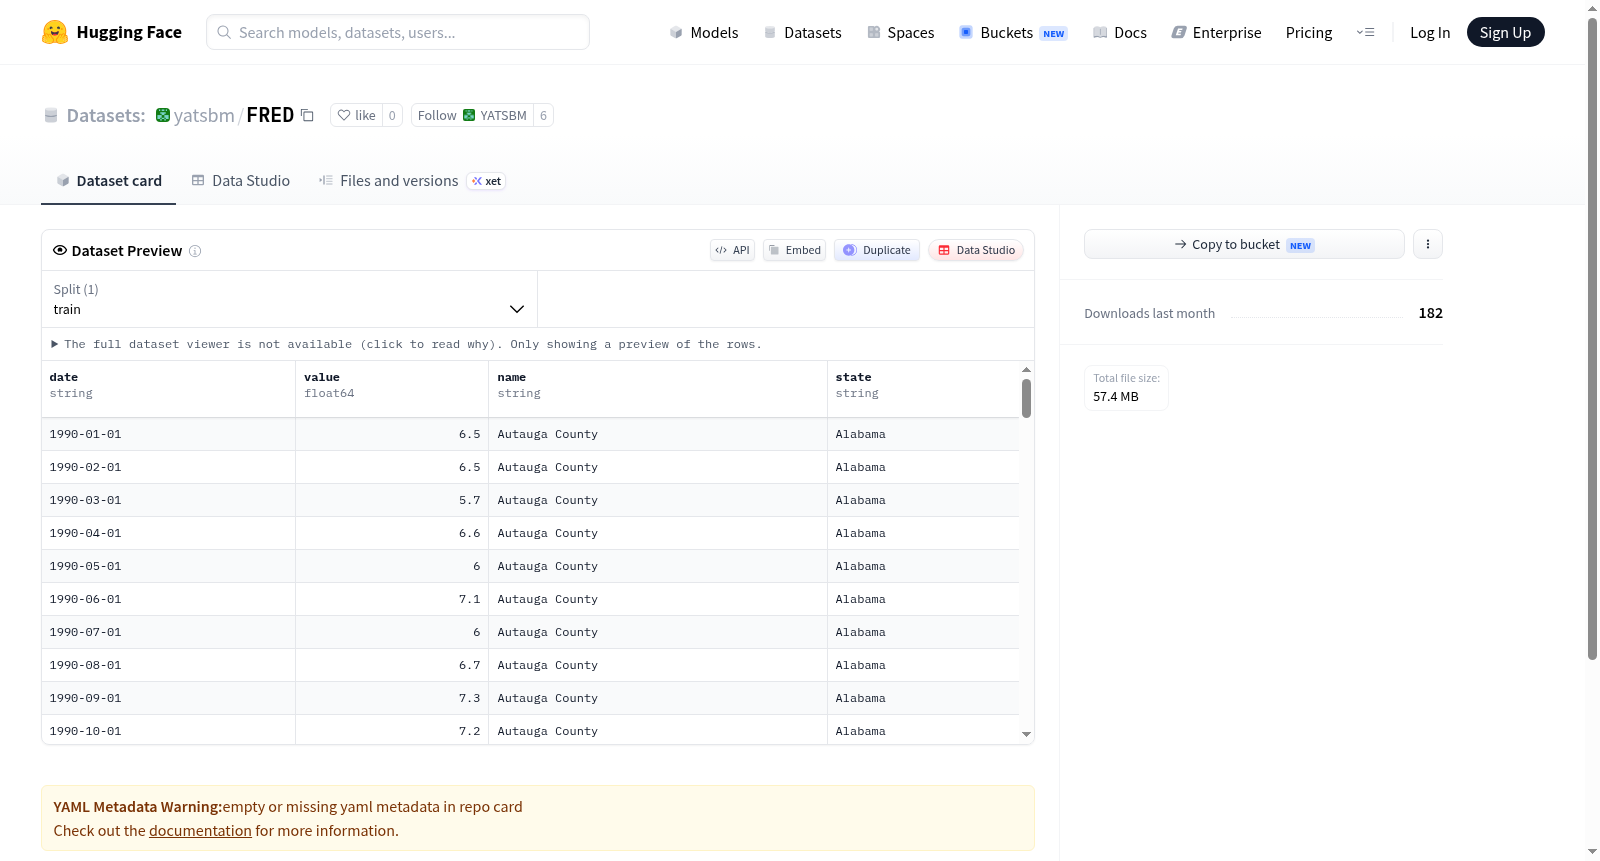
Task: Click the dataset table scrollbar thumb
Action: pos(1026,398)
